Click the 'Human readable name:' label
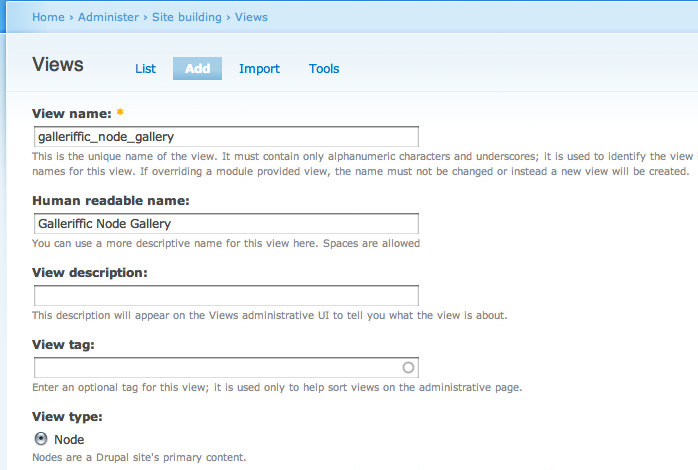Screen dimensions: 698x470 111,201
